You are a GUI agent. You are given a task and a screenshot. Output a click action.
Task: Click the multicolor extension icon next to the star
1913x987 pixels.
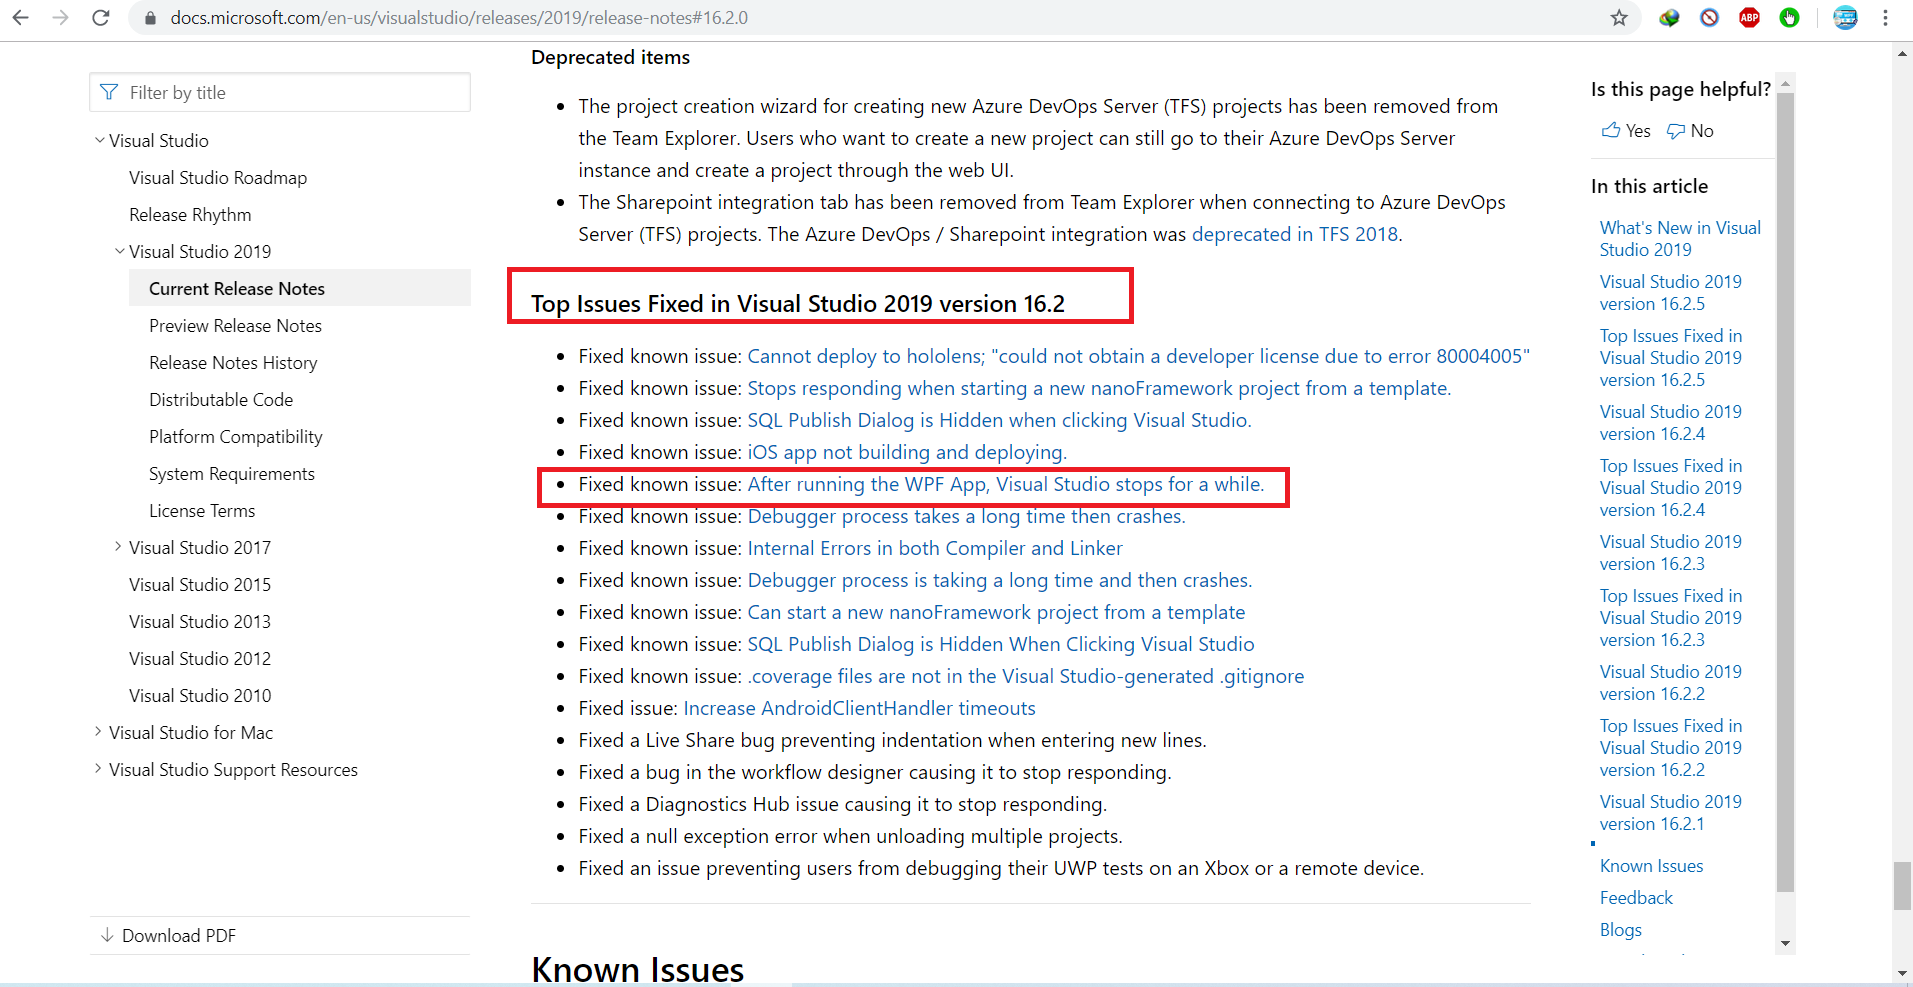click(1669, 18)
